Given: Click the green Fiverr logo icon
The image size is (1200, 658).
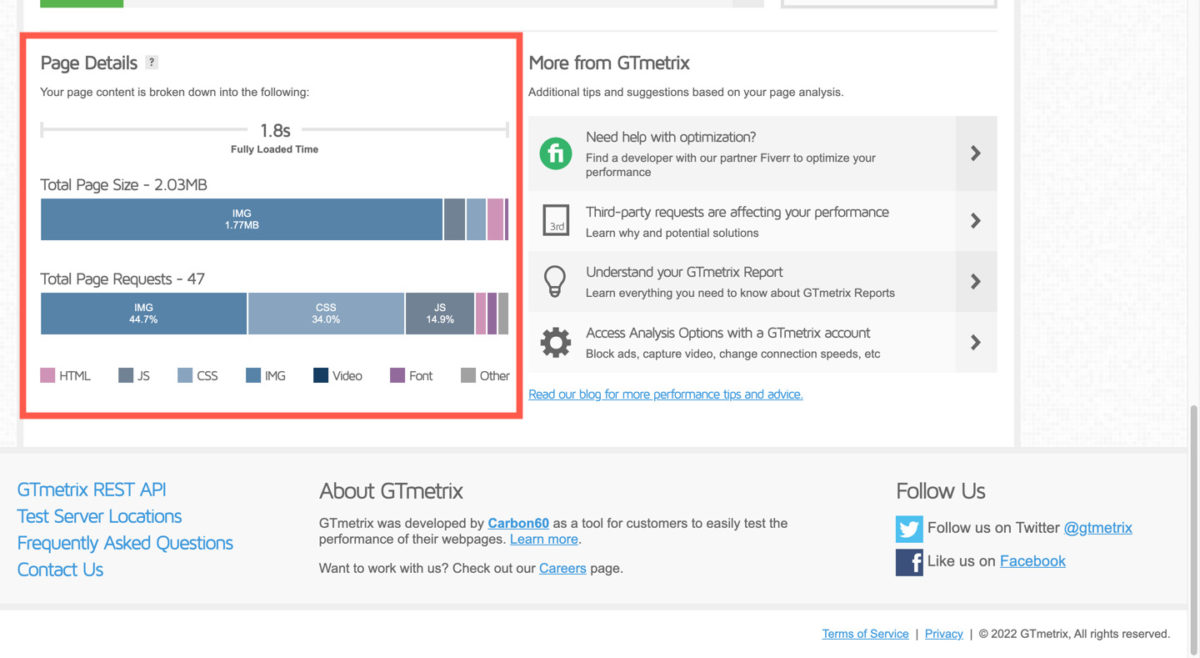Looking at the screenshot, I should [555, 154].
